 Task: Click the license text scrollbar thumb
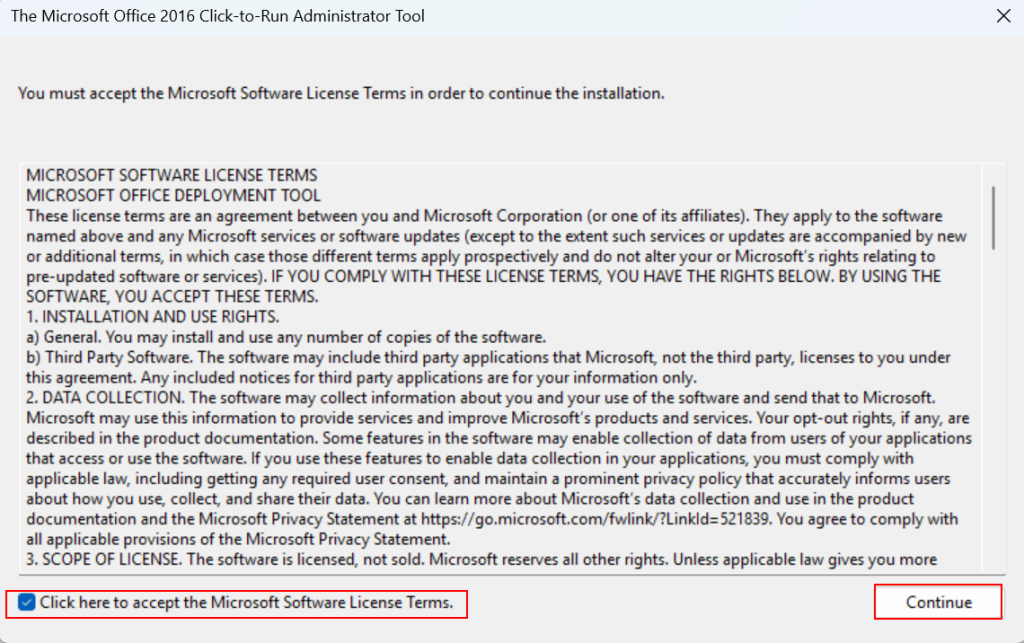coord(993,216)
